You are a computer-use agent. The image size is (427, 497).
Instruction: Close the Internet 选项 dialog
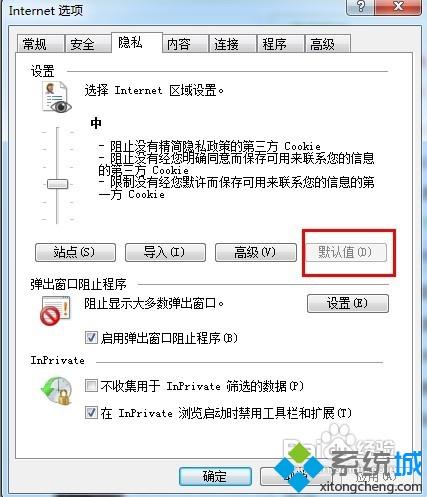(x=399, y=7)
